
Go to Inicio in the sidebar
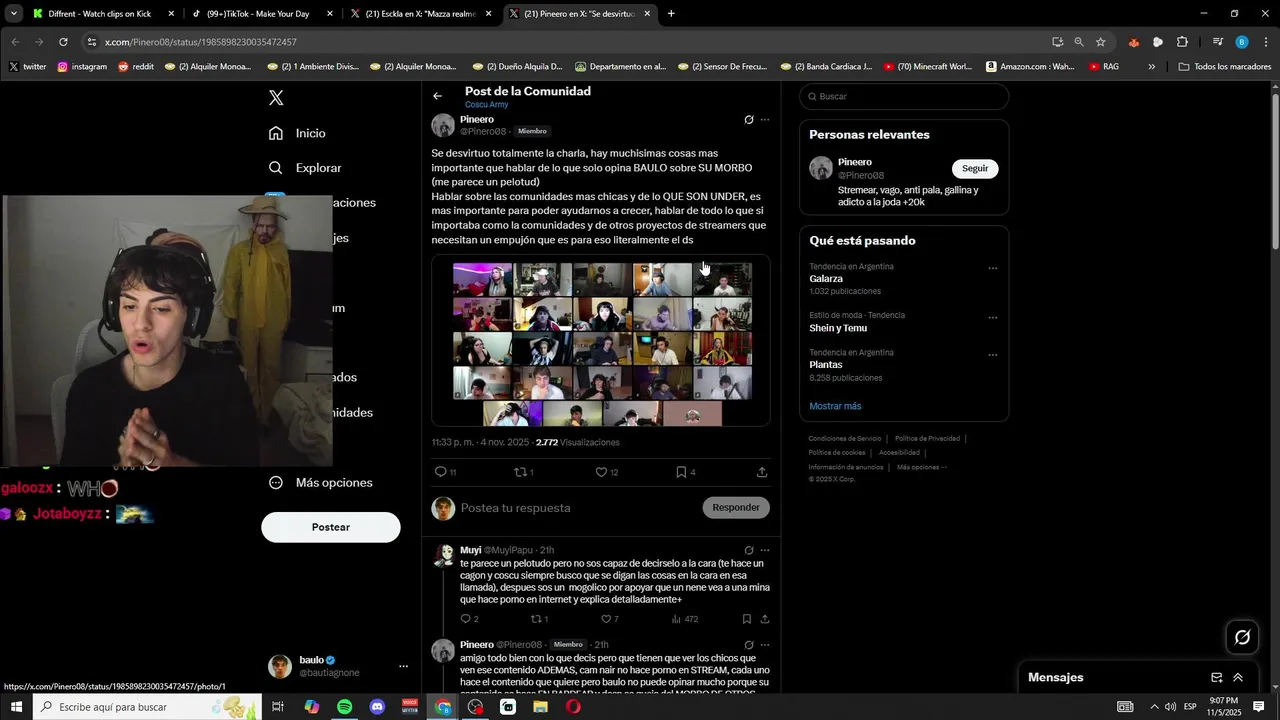click(x=297, y=133)
